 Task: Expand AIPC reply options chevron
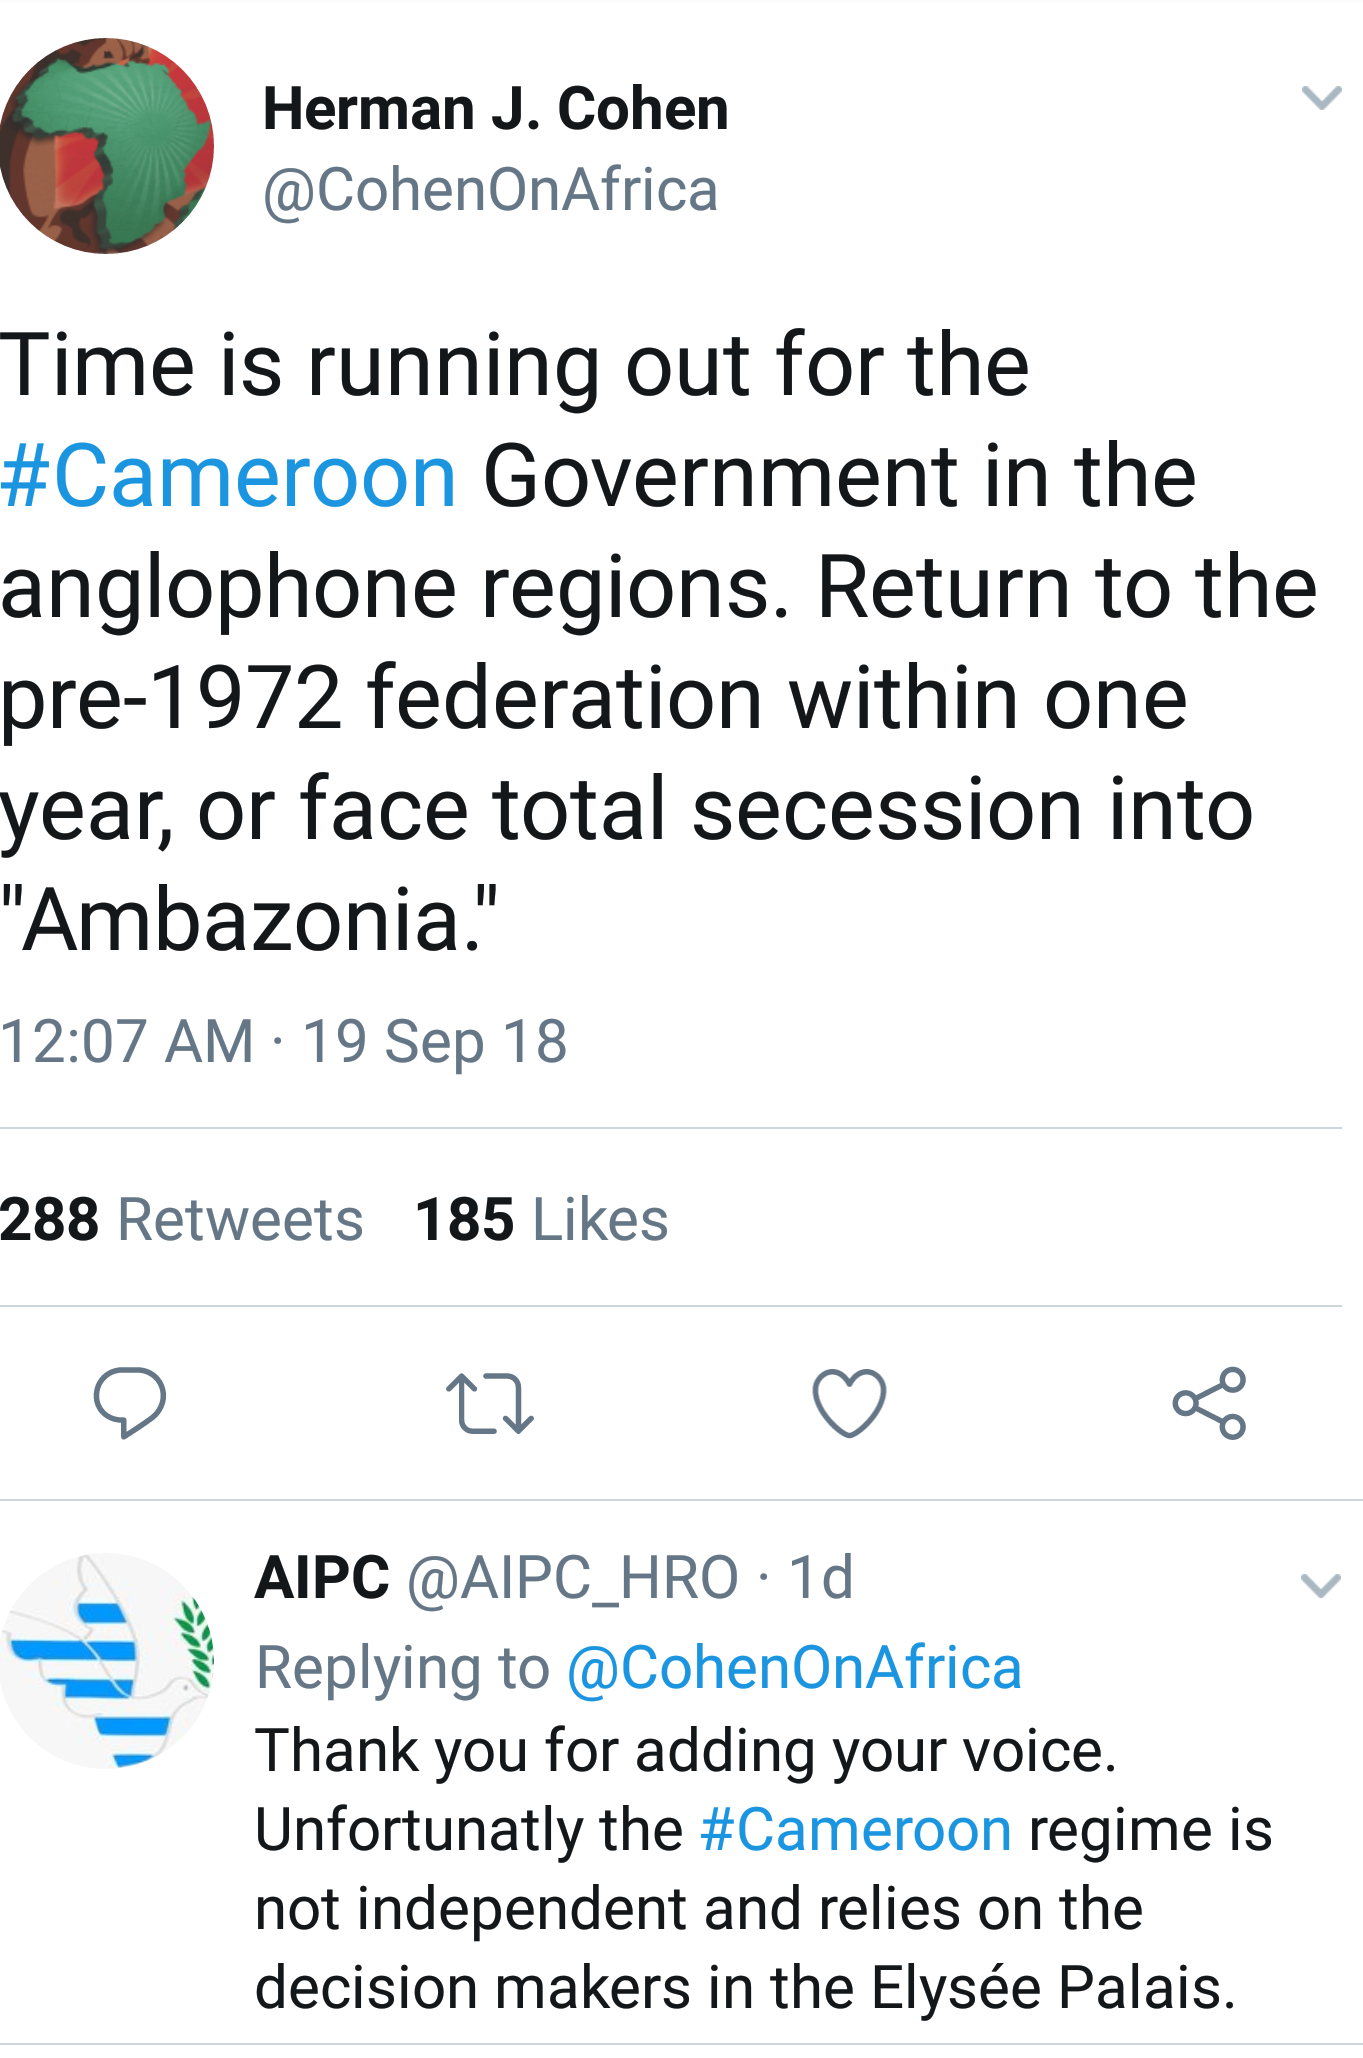(x=1320, y=1585)
